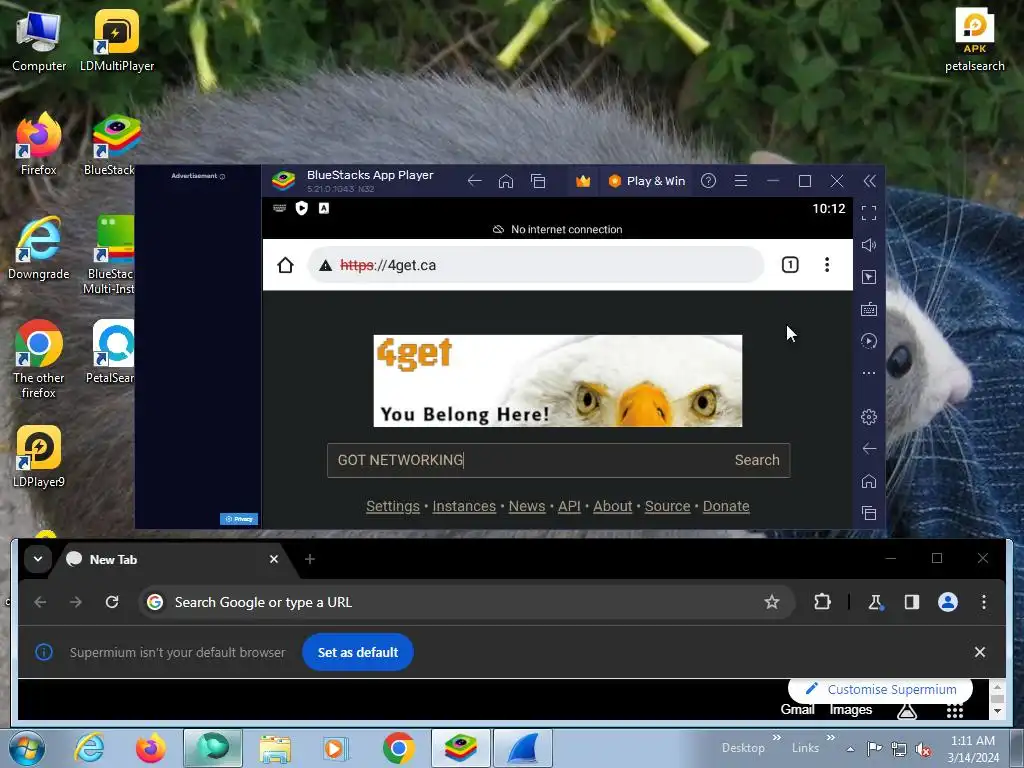Image resolution: width=1024 pixels, height=768 pixels.
Task: Open the Gmail link in Supermium
Action: click(797, 709)
